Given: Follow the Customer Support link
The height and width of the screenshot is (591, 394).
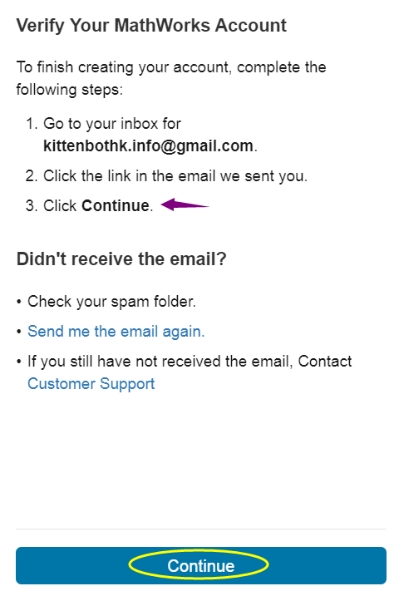Looking at the screenshot, I should 91,384.
